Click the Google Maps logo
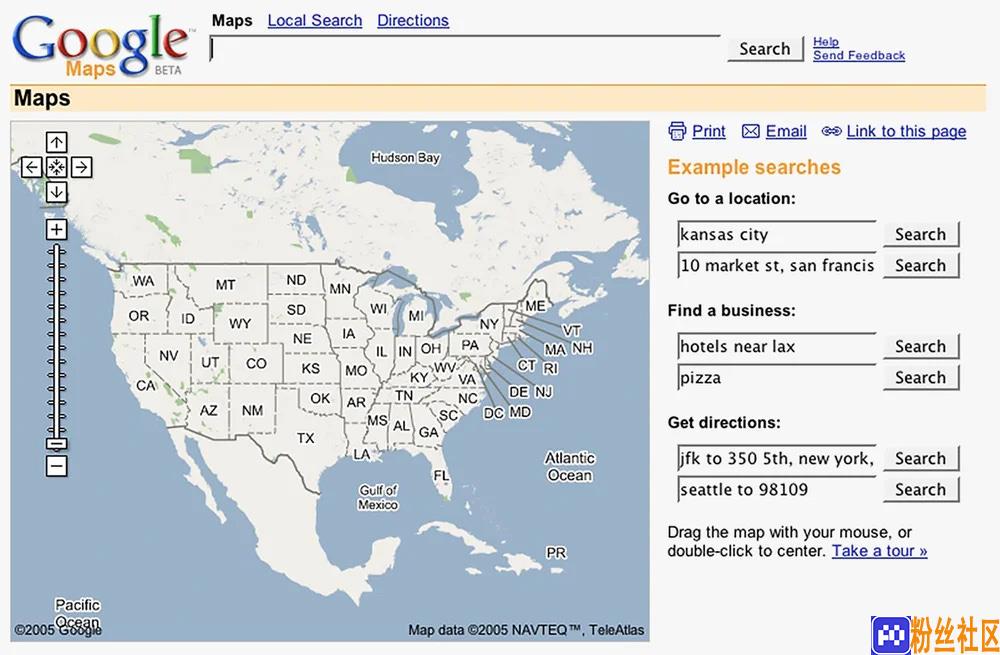Screen dimensions: 1000x655 tap(101, 45)
